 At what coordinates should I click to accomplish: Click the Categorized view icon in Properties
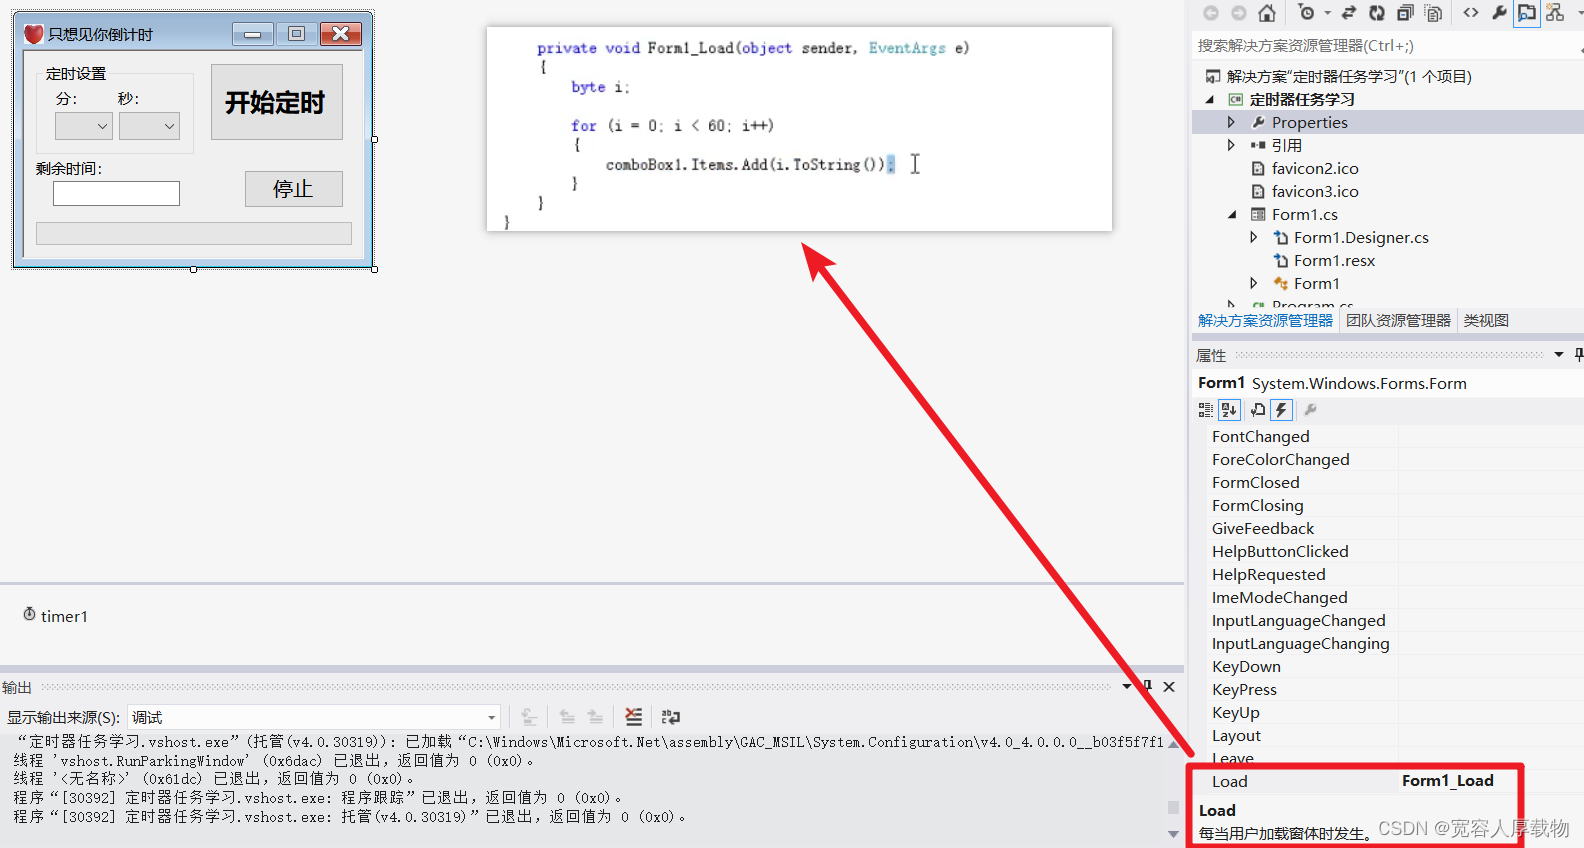point(1205,410)
